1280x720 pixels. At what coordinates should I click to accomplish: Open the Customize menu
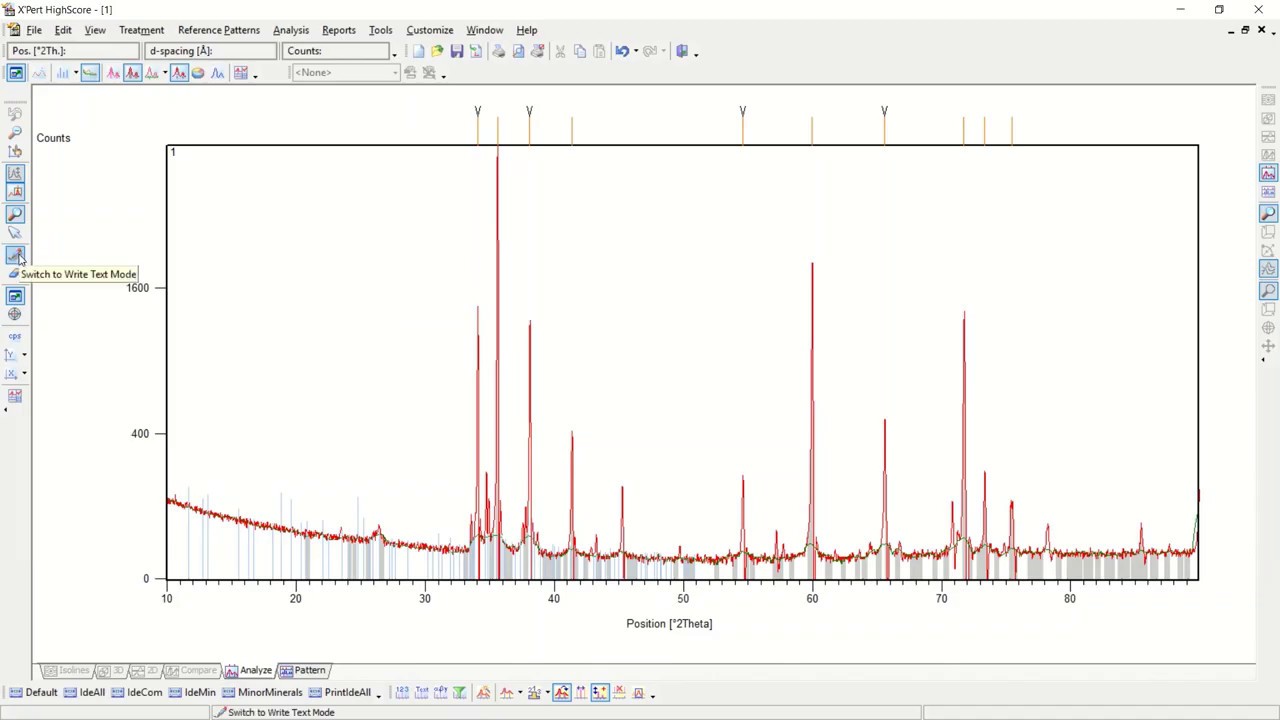tap(430, 30)
